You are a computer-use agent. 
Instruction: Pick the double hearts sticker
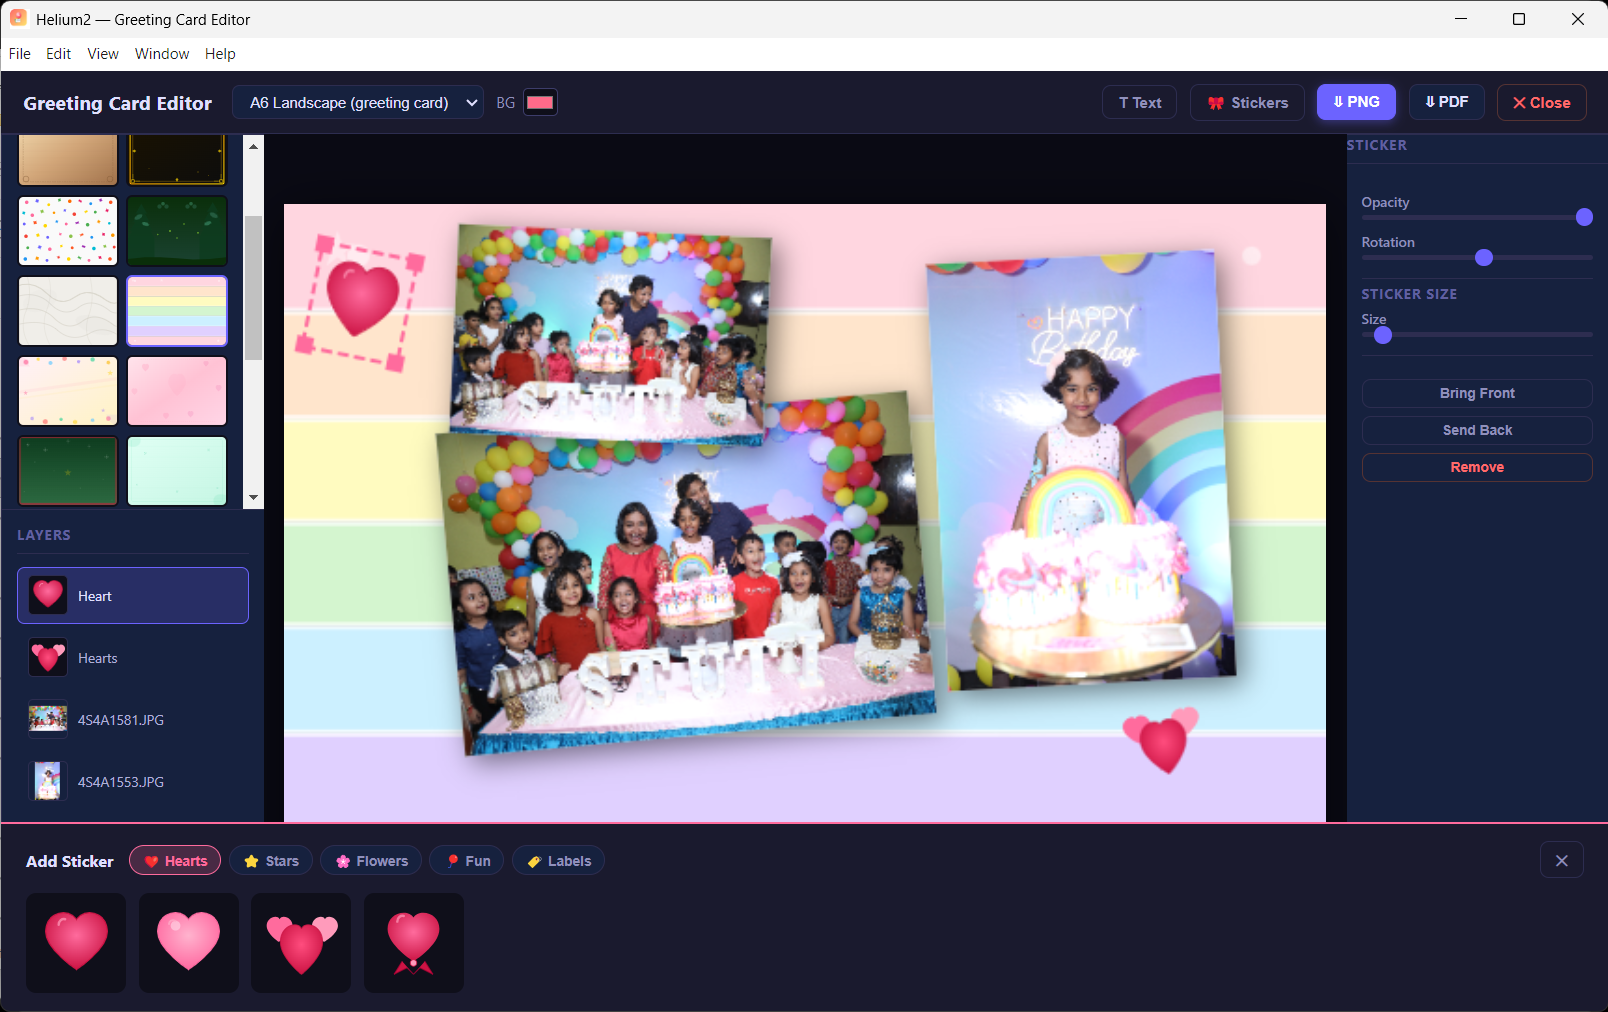[x=301, y=941]
